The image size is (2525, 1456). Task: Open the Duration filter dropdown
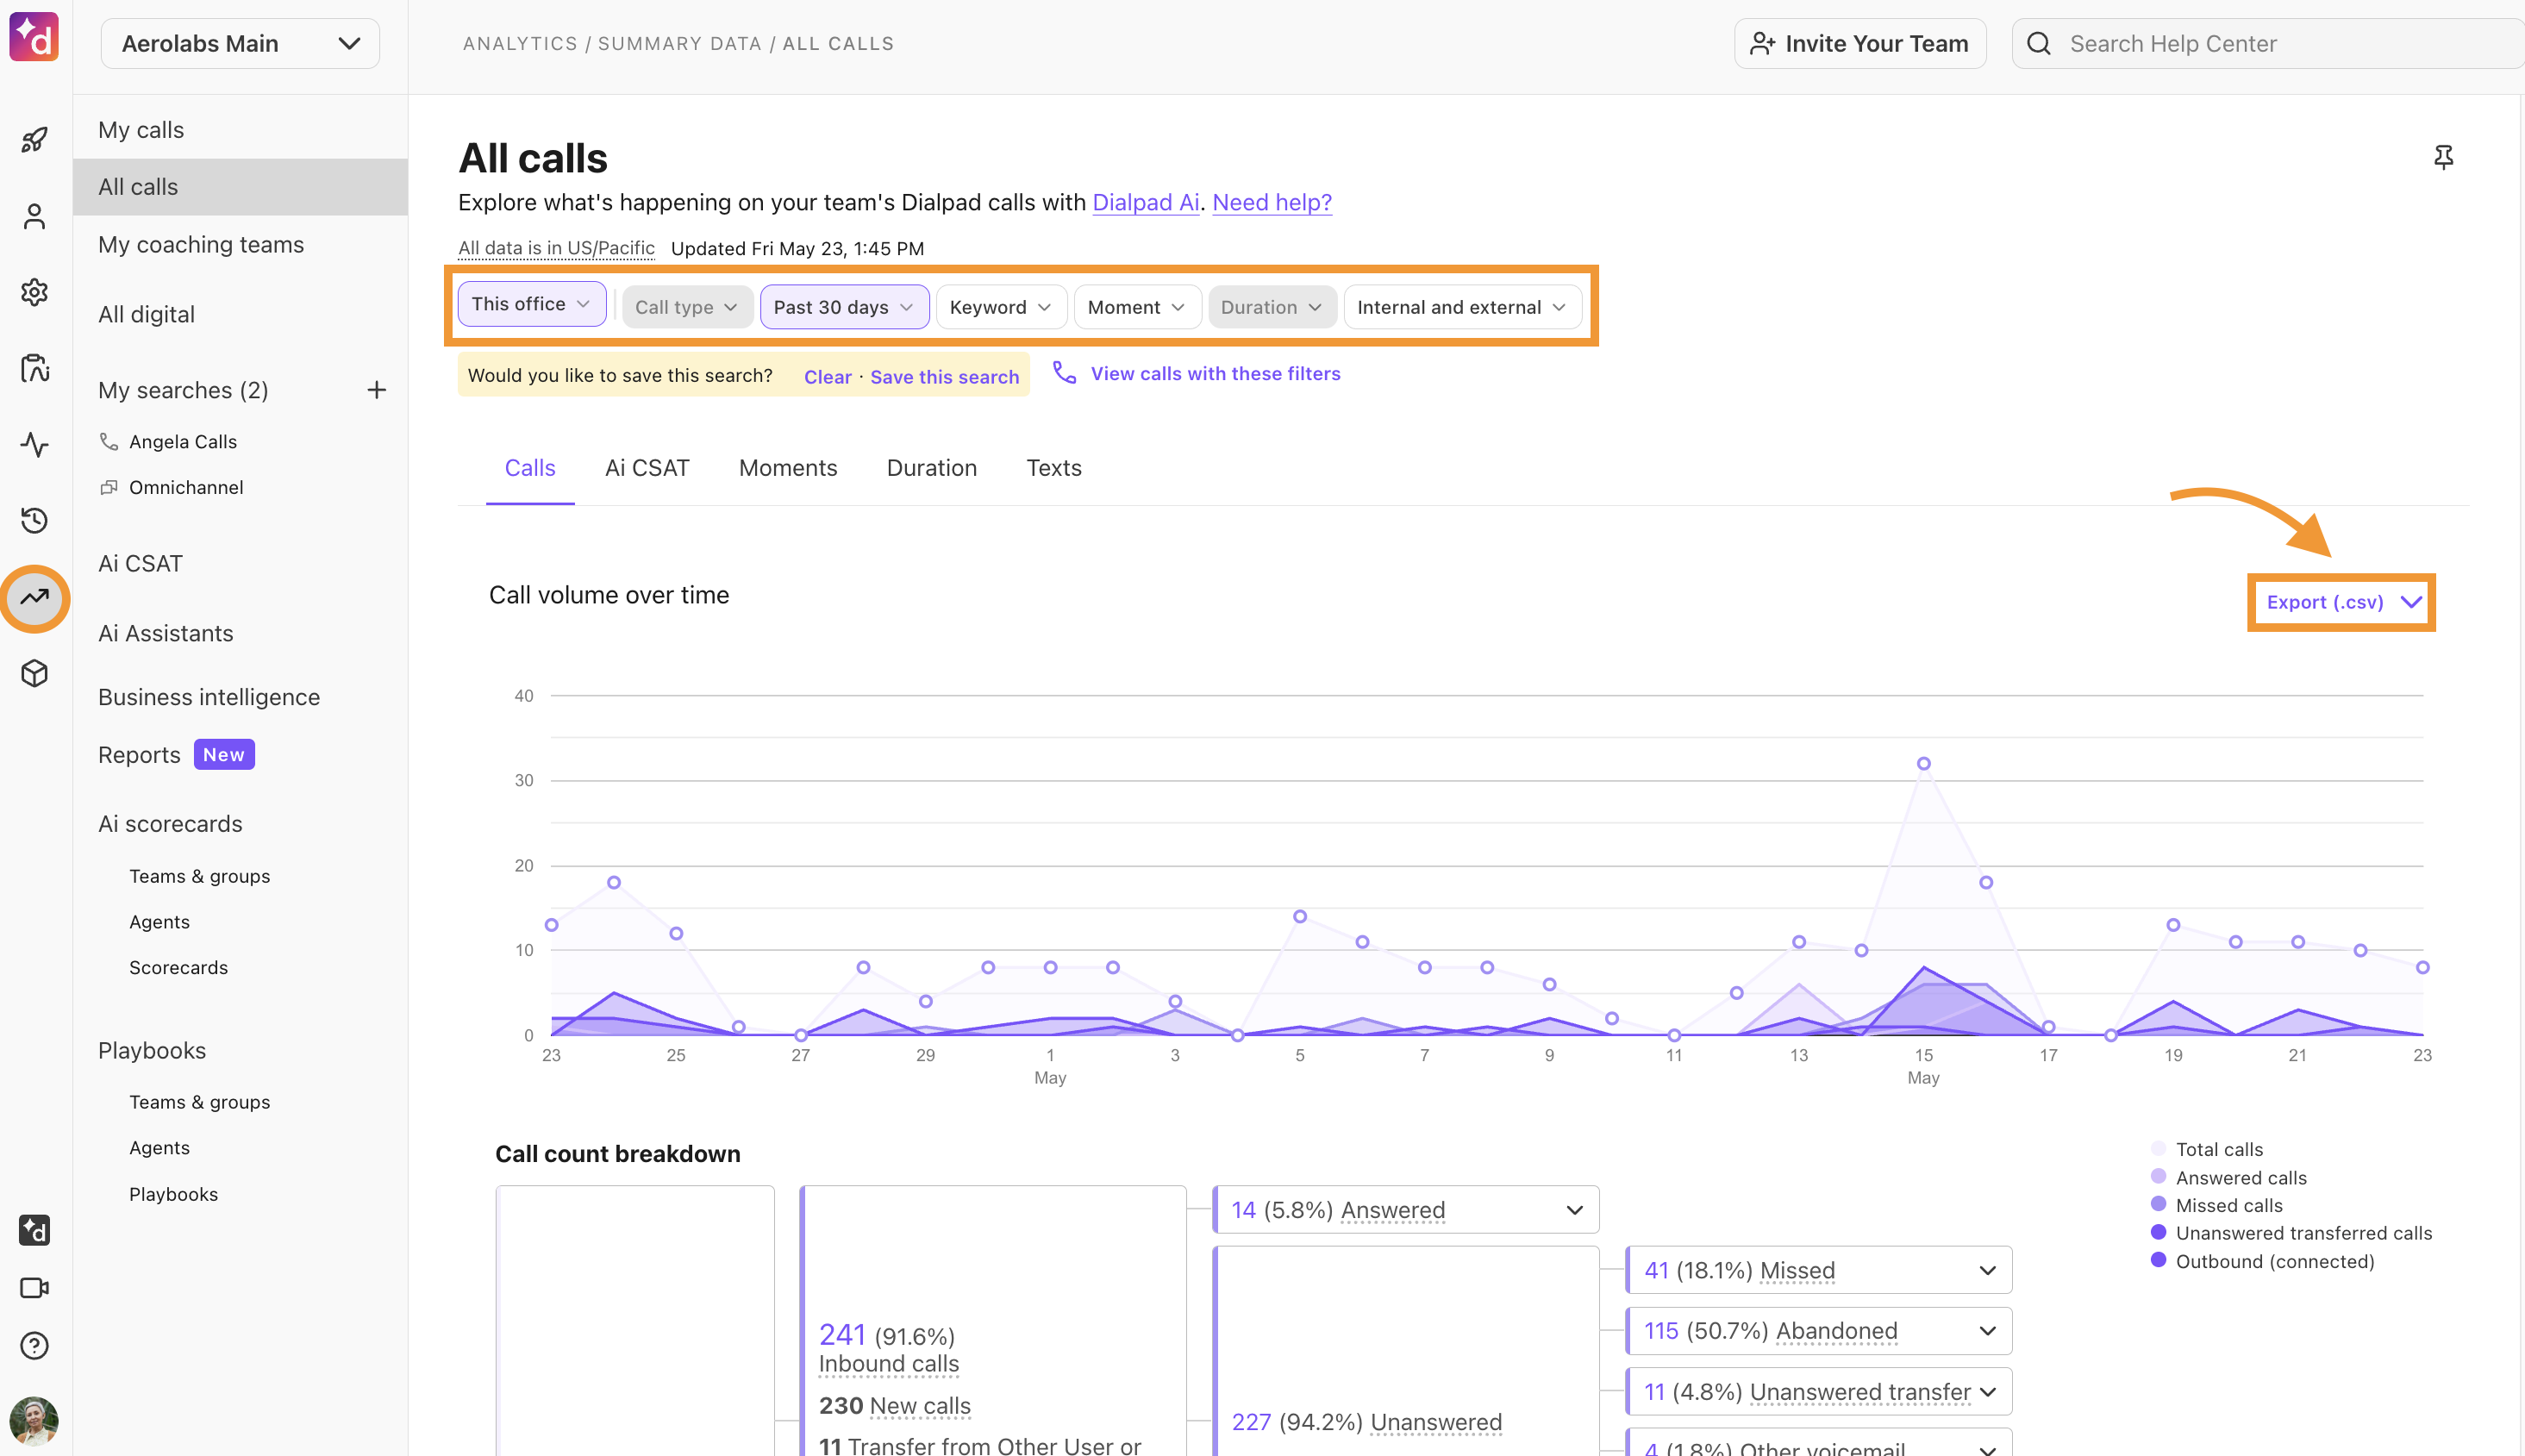1272,307
